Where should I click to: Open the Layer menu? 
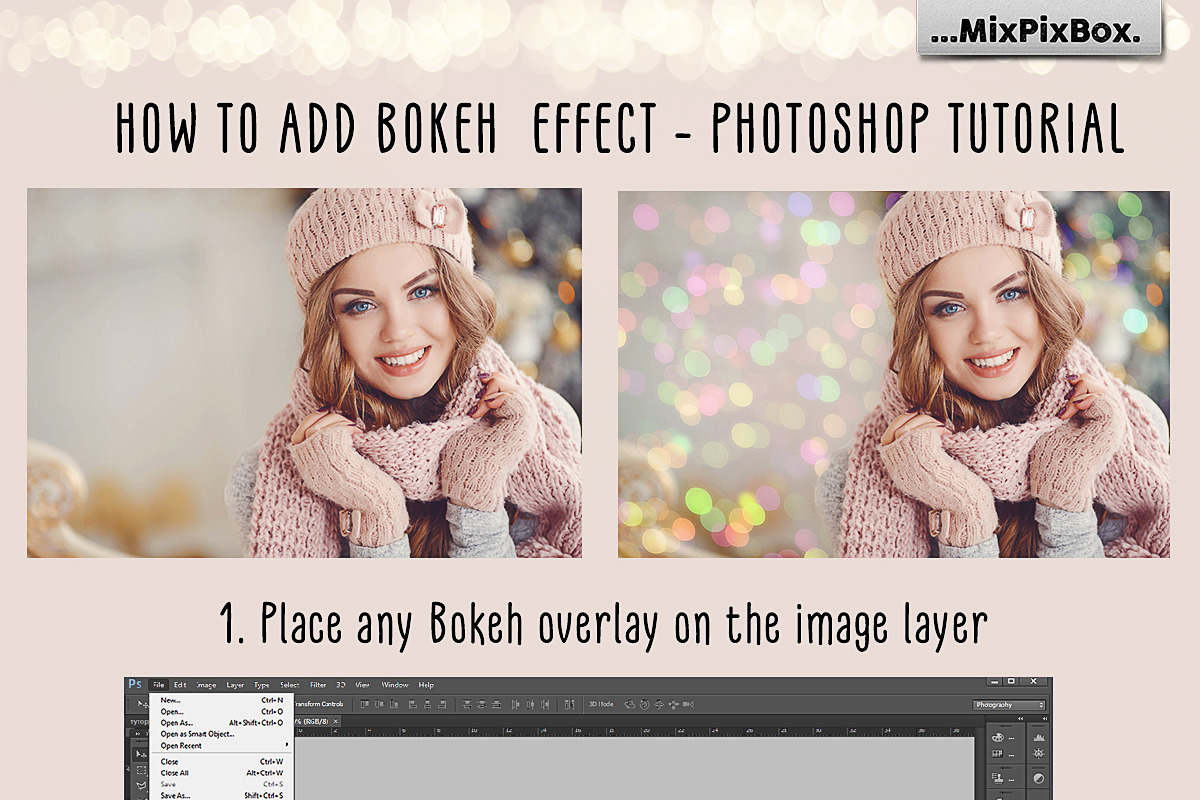point(235,685)
